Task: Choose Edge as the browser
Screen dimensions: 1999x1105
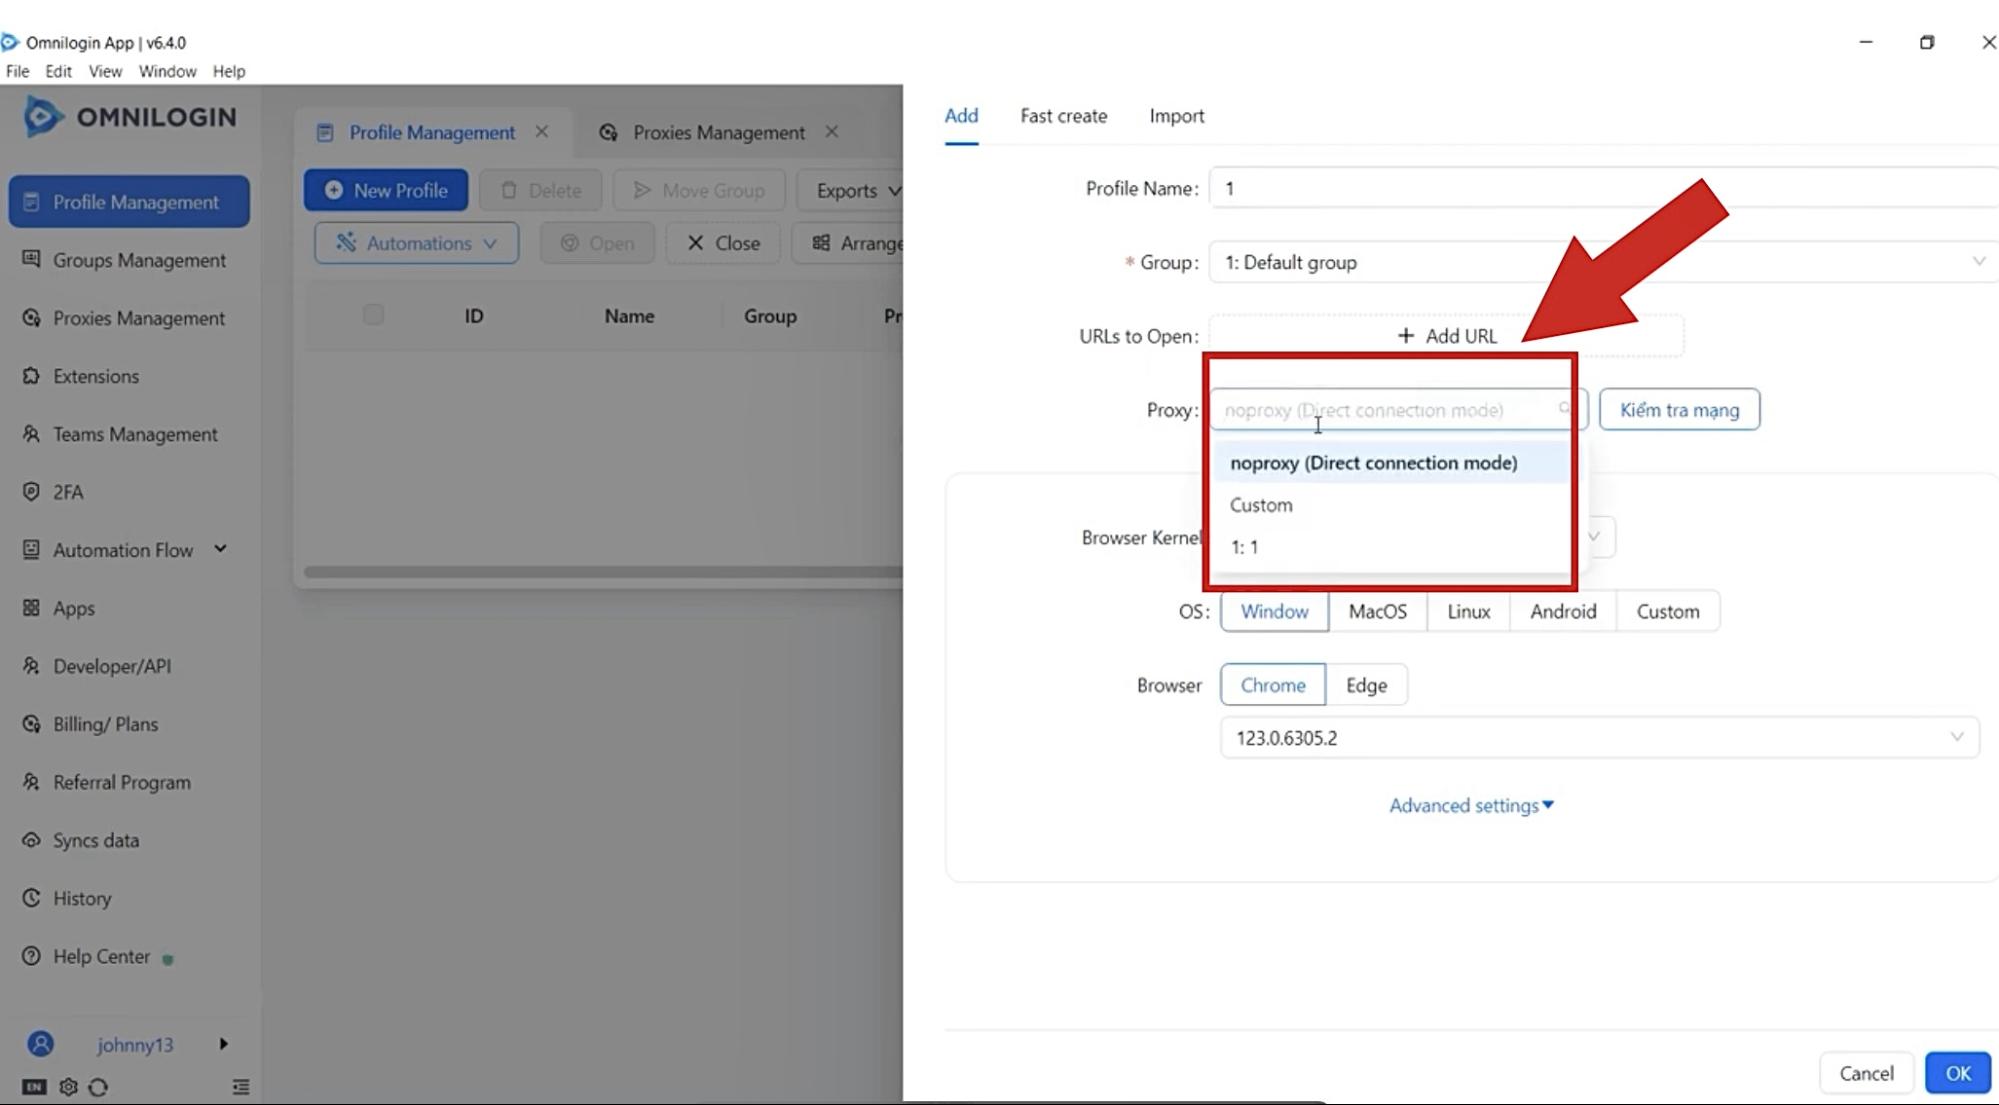Action: [x=1366, y=685]
